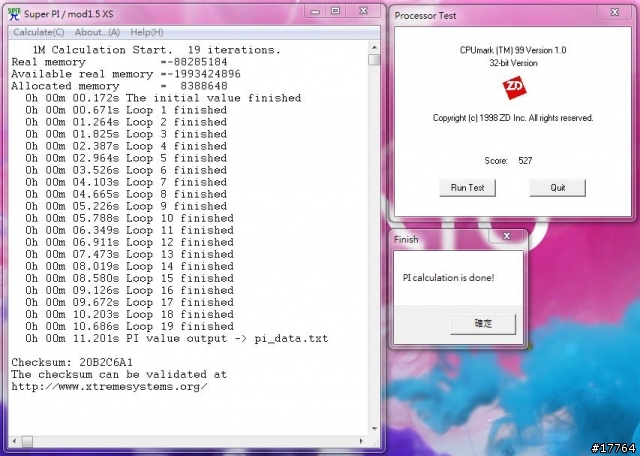Click the vertical scrollbar up arrow
Screen dimensions: 640x456
374,48
